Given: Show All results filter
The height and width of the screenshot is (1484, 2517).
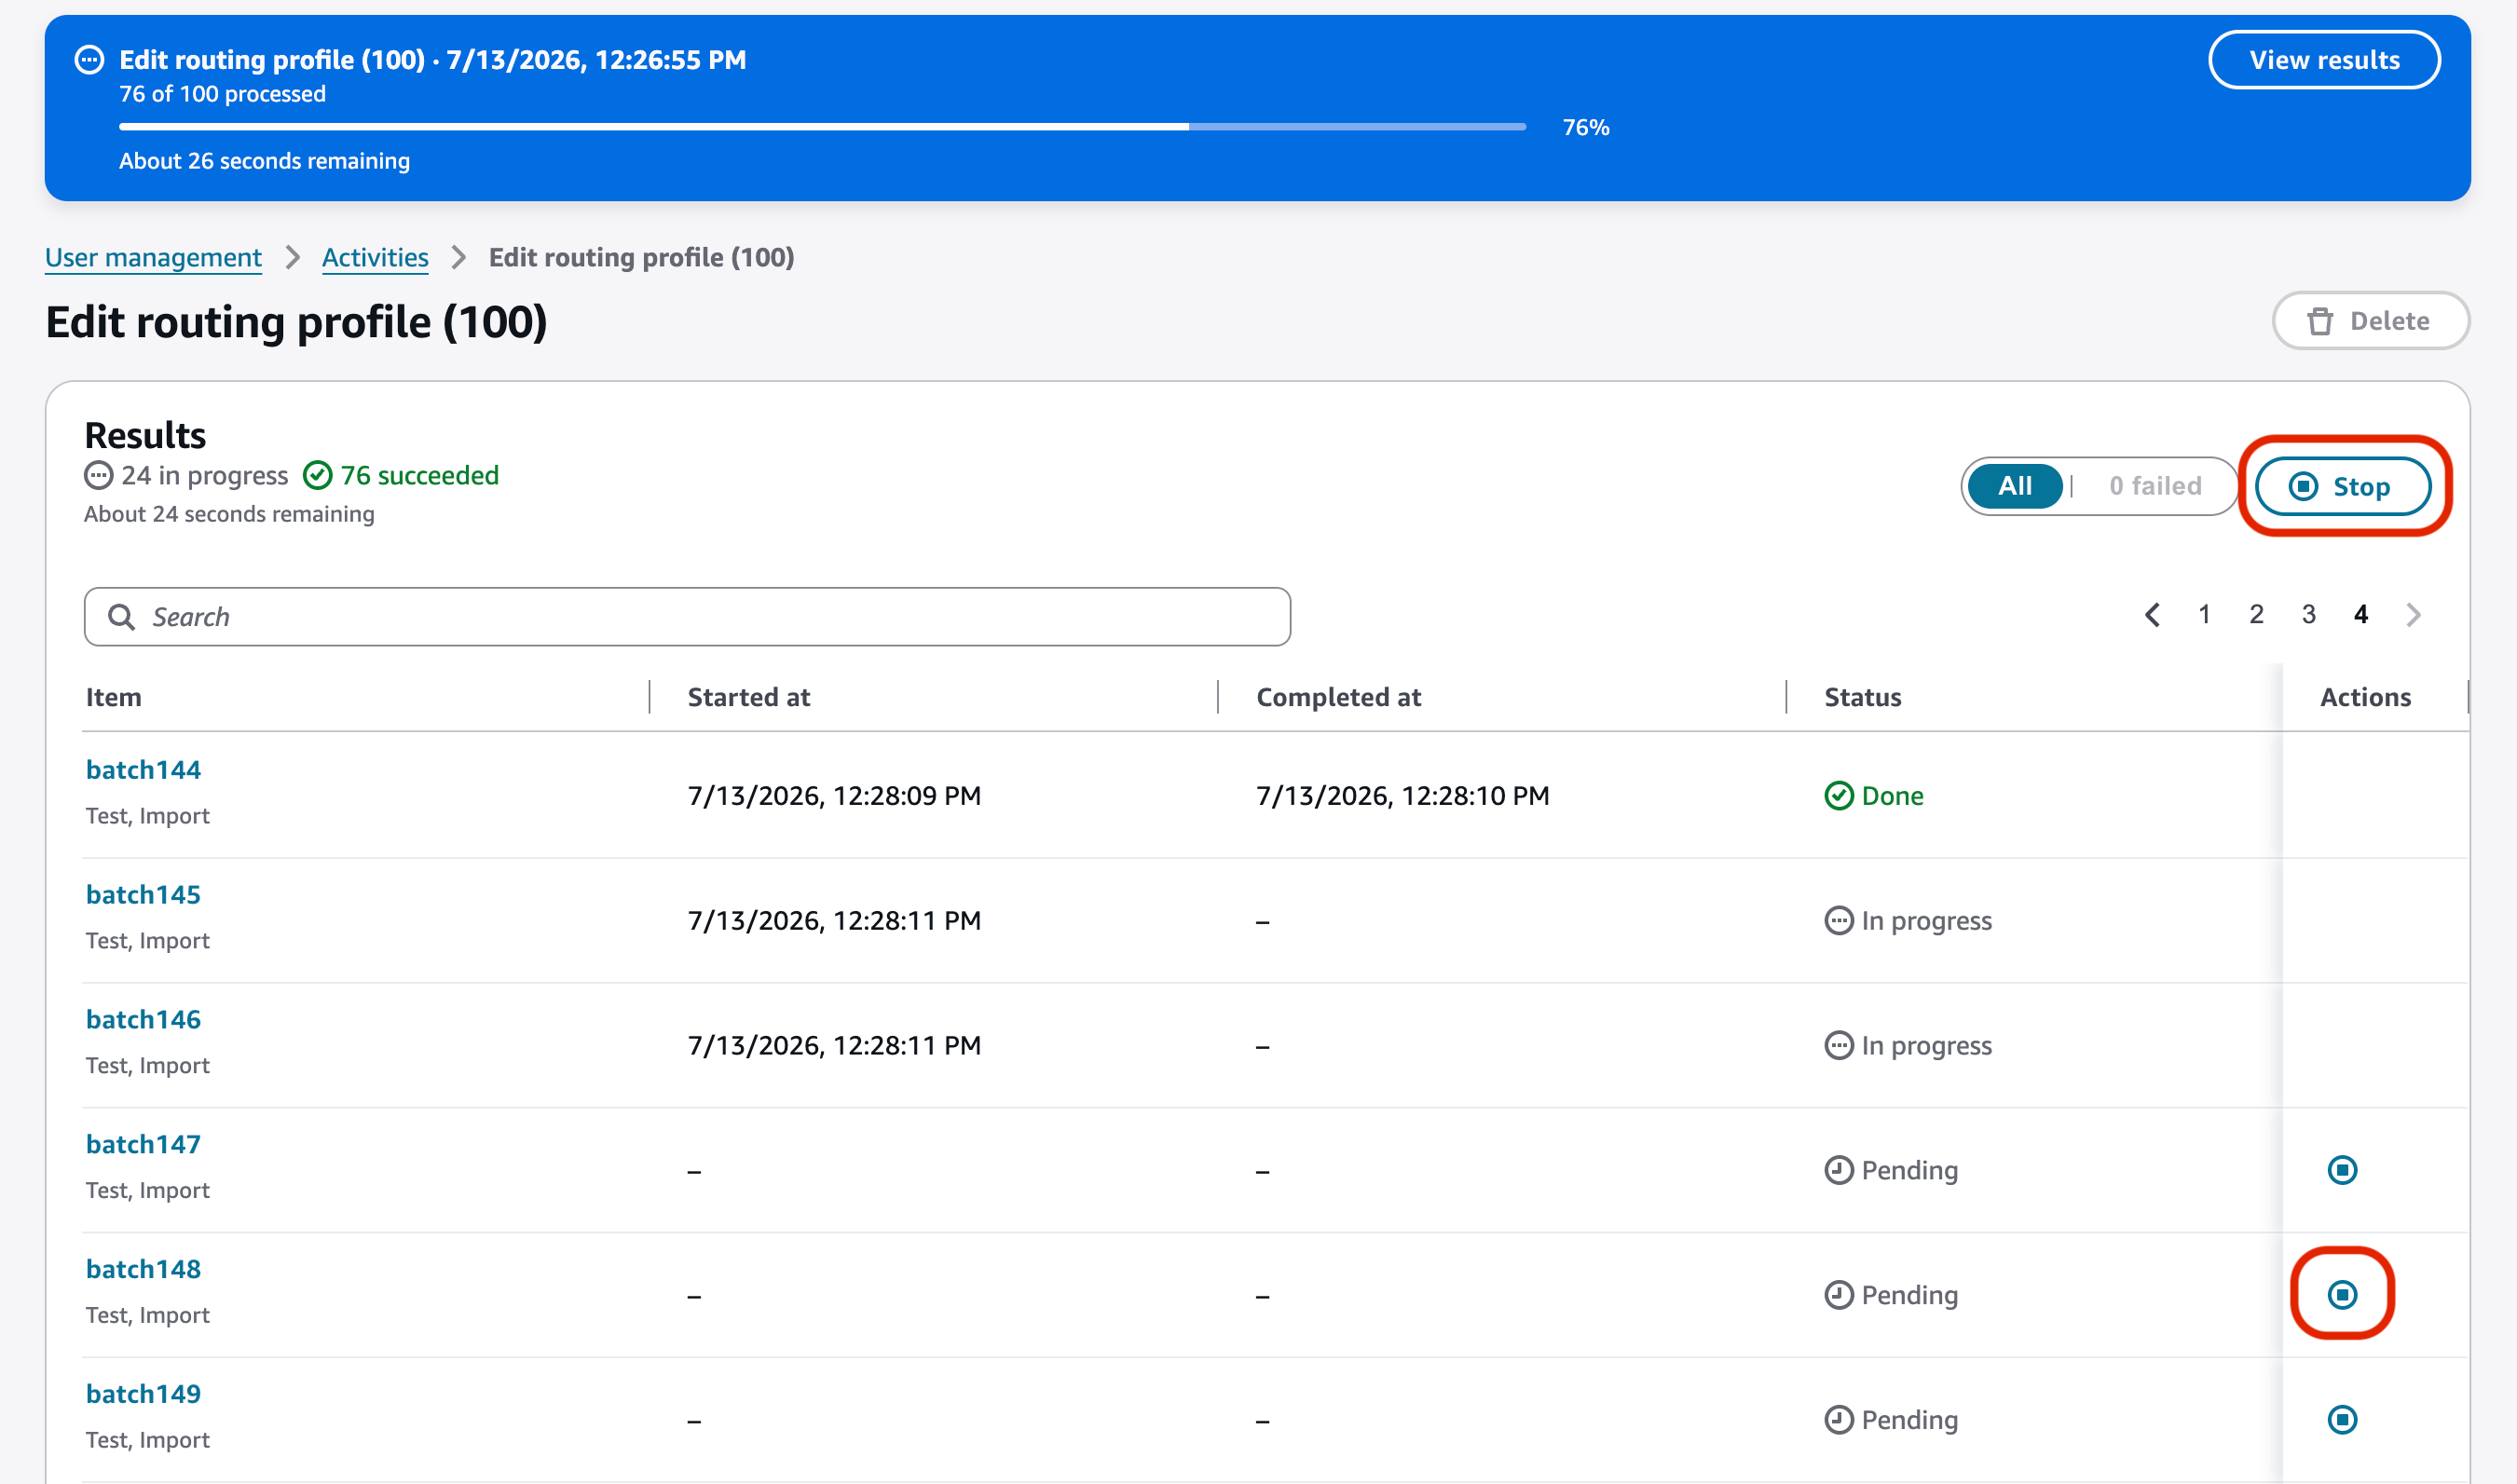Looking at the screenshot, I should point(2015,486).
